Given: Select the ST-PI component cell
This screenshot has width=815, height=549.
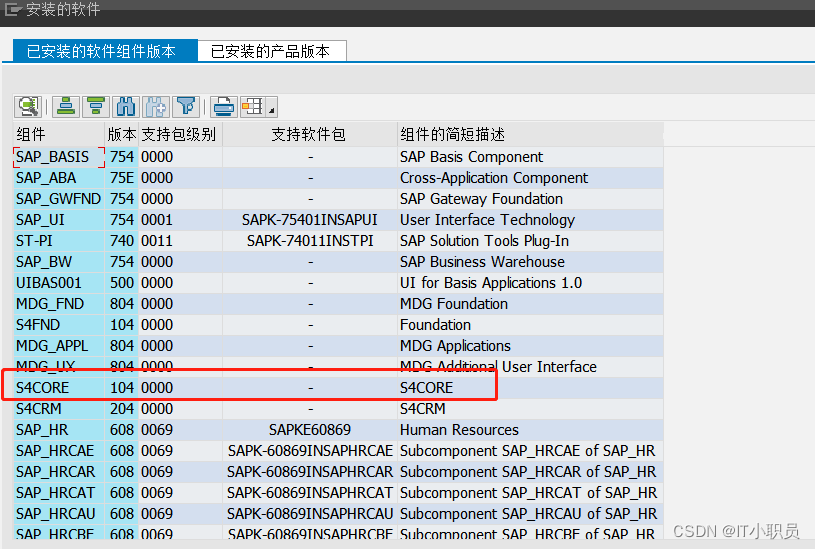Looking at the screenshot, I should coord(59,241).
